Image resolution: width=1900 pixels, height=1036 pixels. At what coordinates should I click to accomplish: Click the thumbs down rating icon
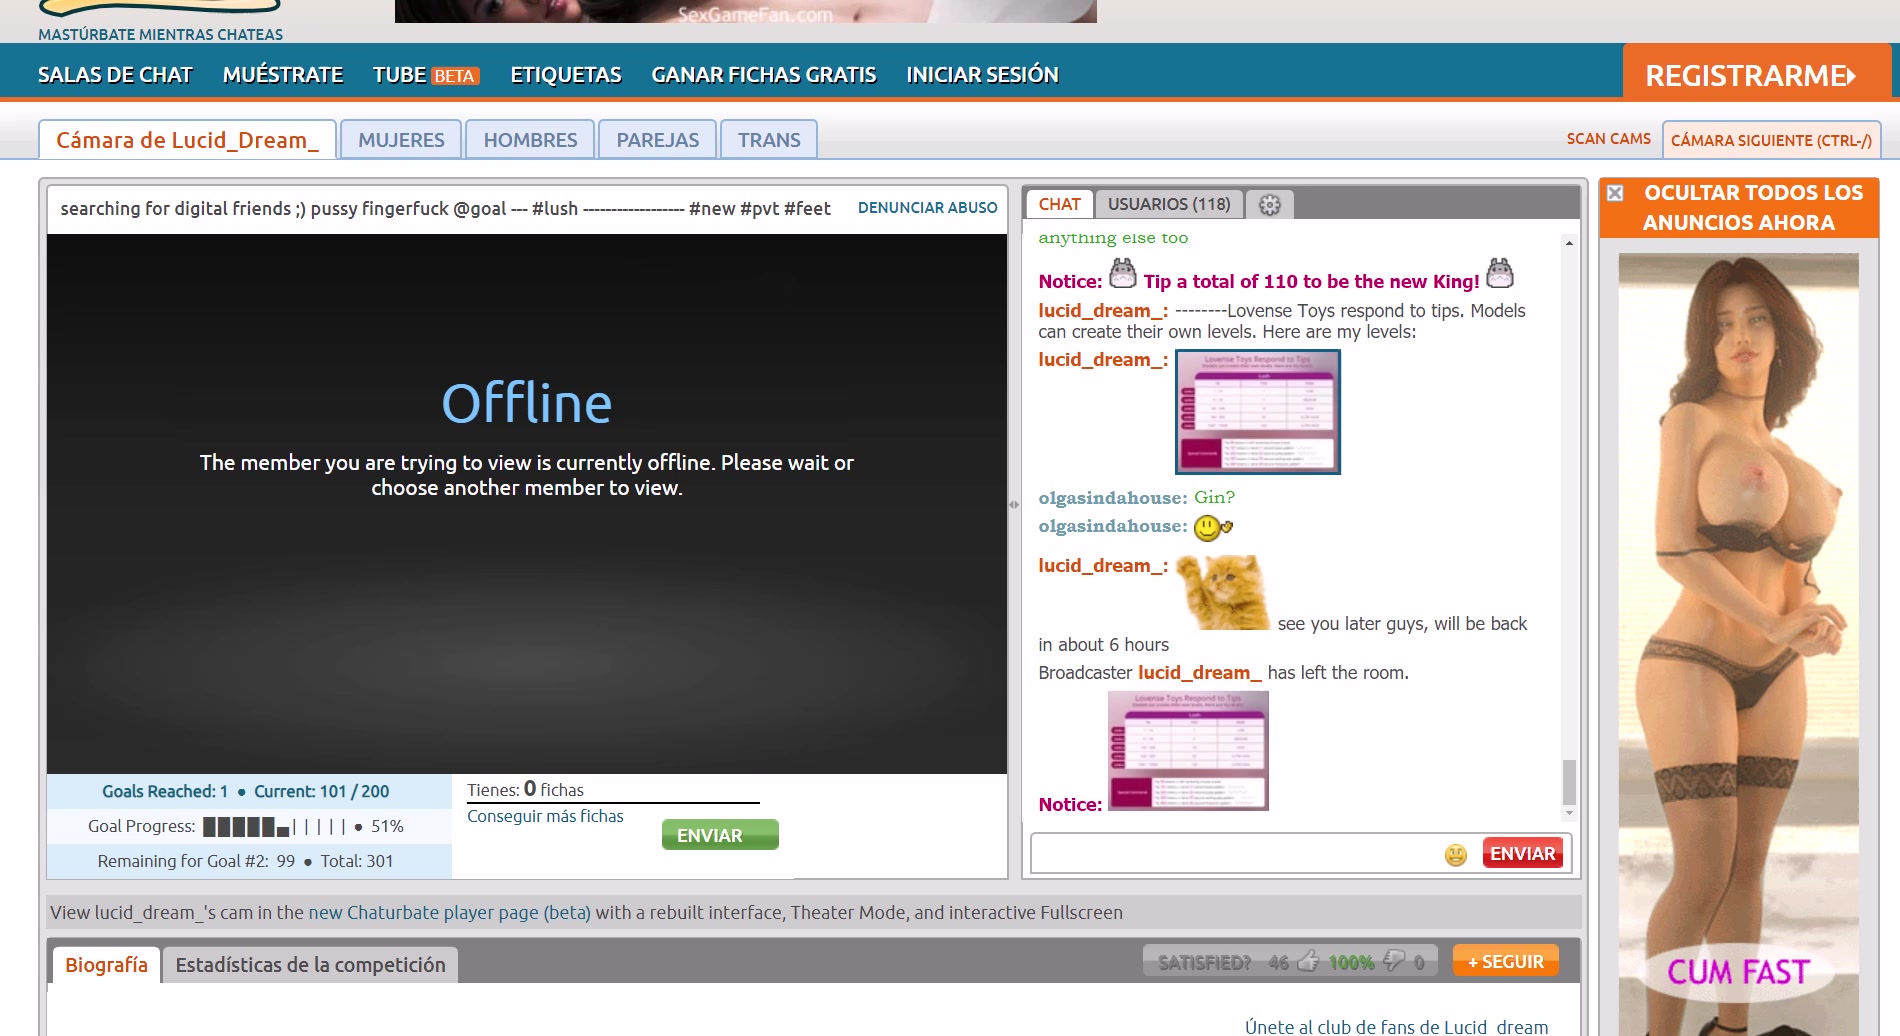click(x=1394, y=962)
